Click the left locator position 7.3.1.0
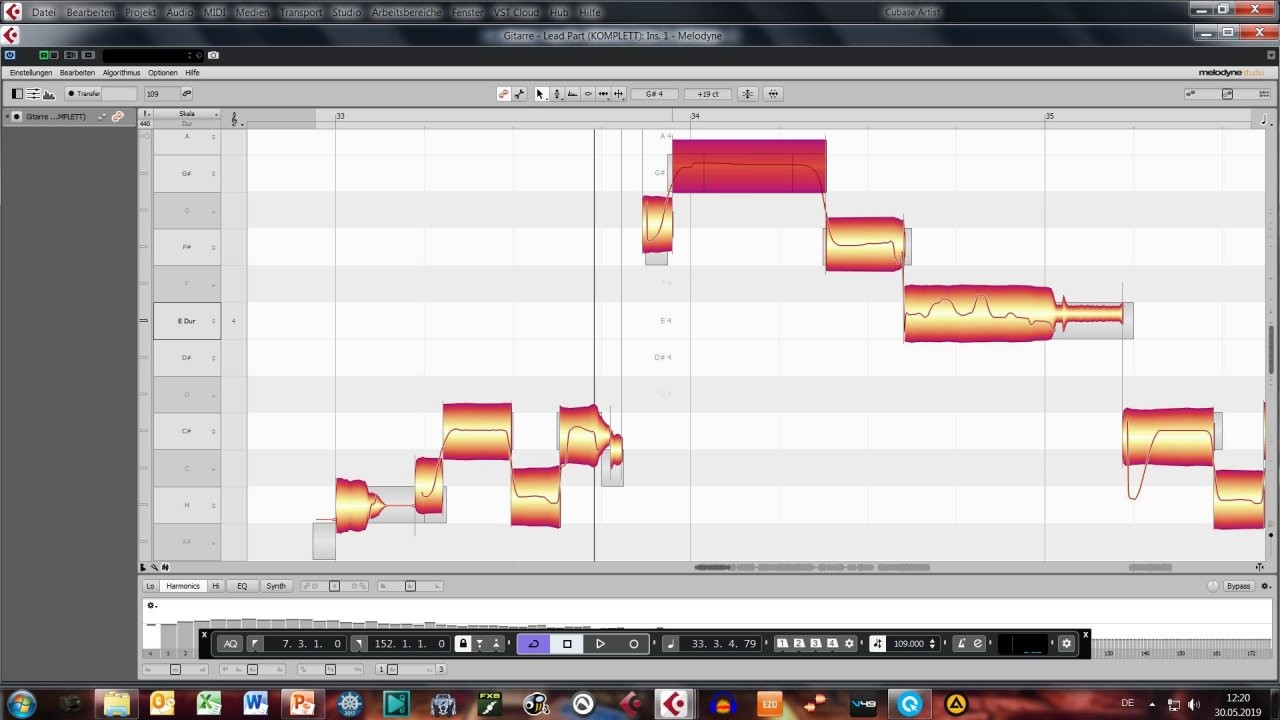Screen dimensions: 1280x720 tap(312, 644)
